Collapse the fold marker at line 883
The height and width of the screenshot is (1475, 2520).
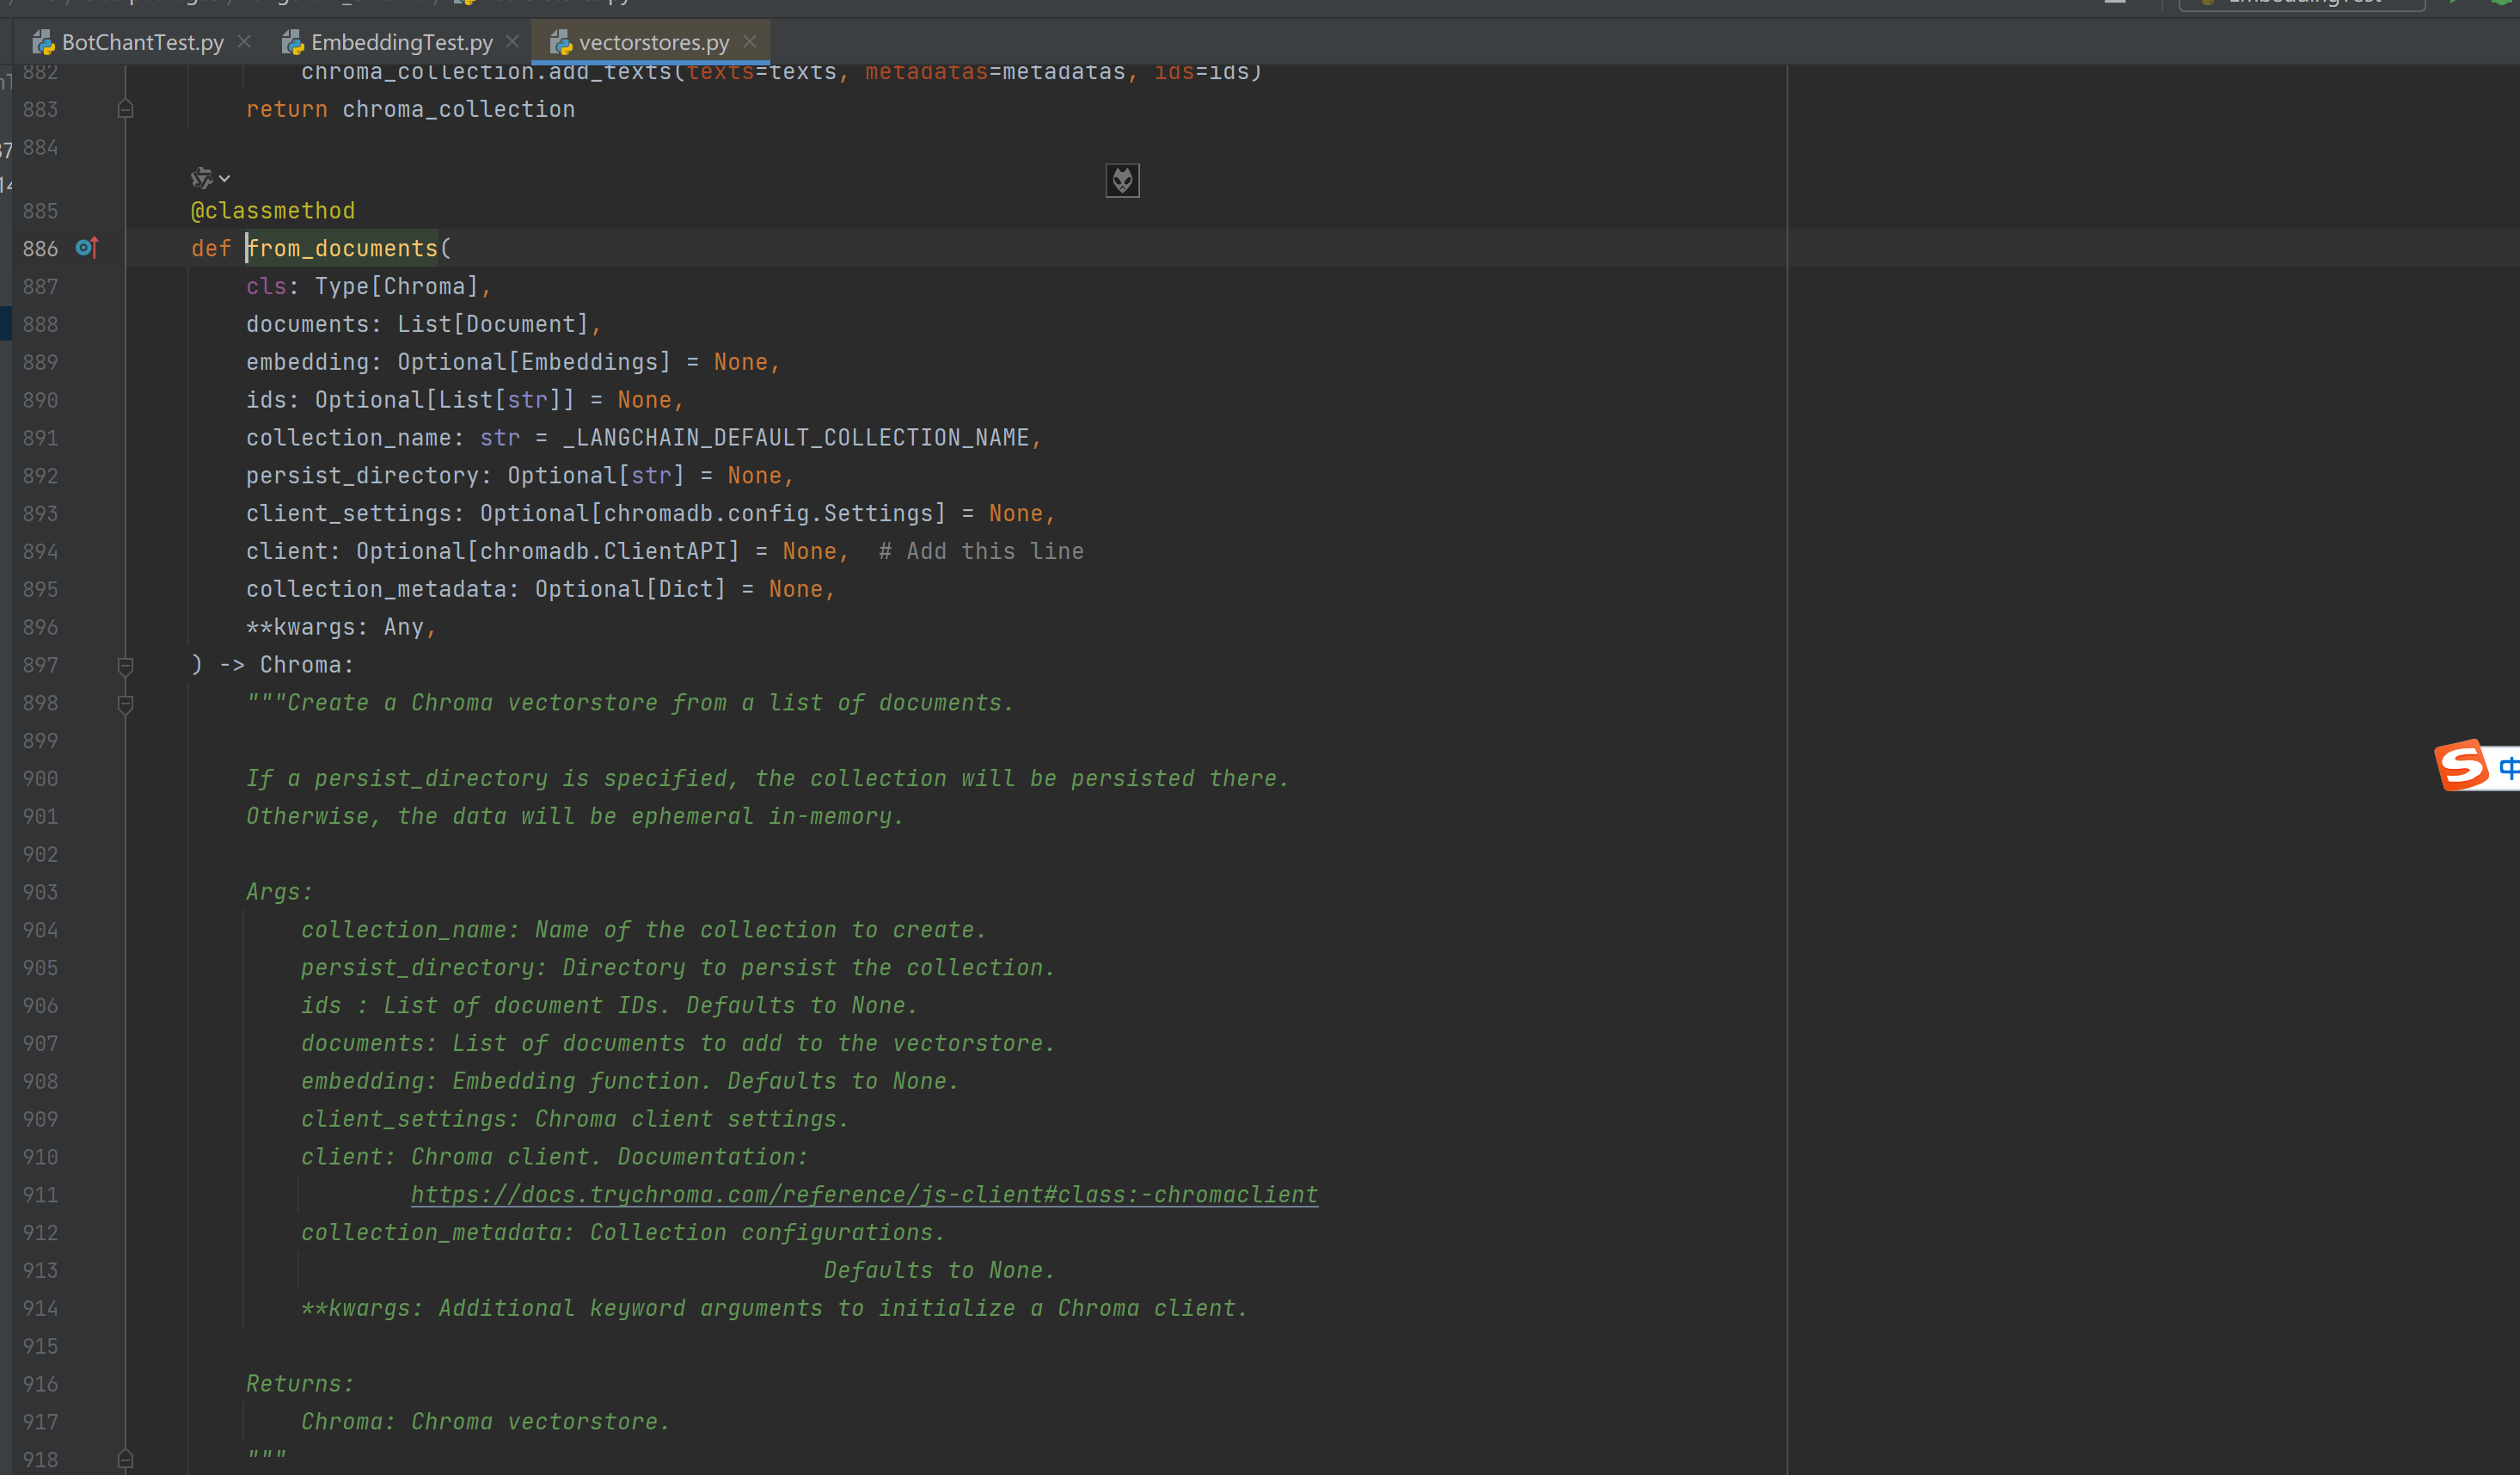125,109
